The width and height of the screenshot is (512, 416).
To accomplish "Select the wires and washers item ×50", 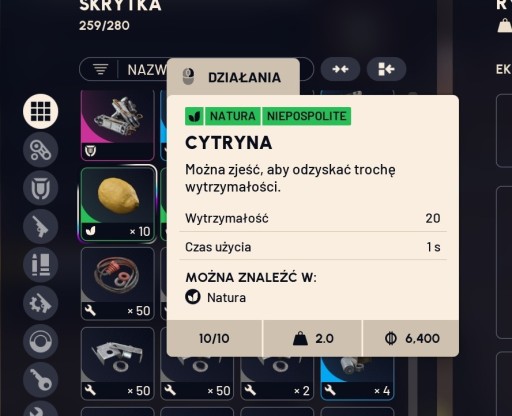I will point(118,284).
